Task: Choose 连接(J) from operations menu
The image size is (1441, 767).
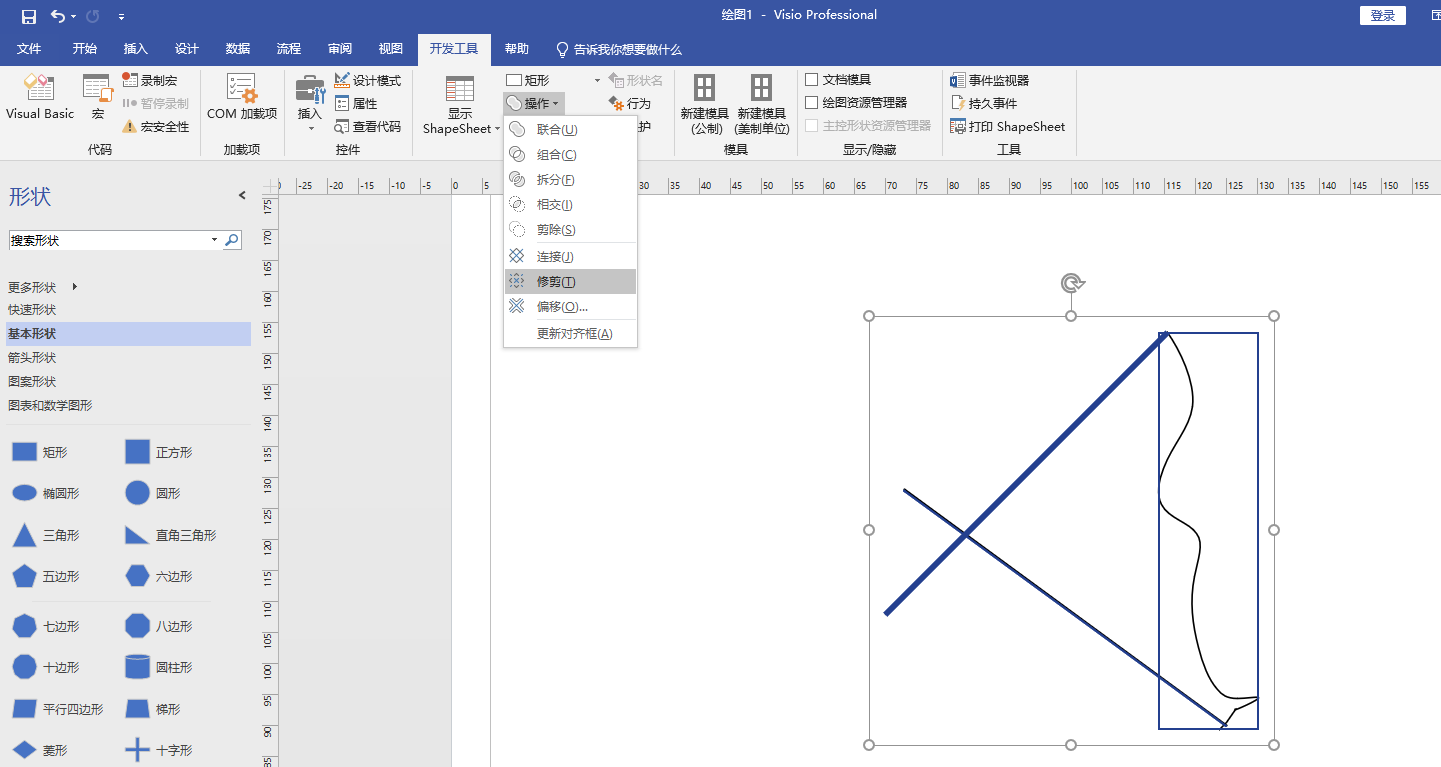Action: coord(570,256)
